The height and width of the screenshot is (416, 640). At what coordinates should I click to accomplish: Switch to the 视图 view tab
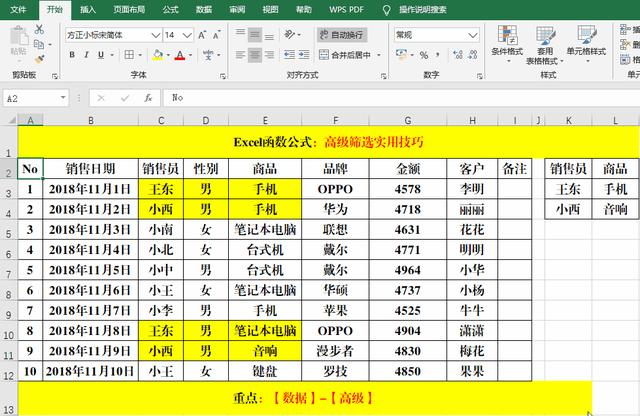(270, 9)
